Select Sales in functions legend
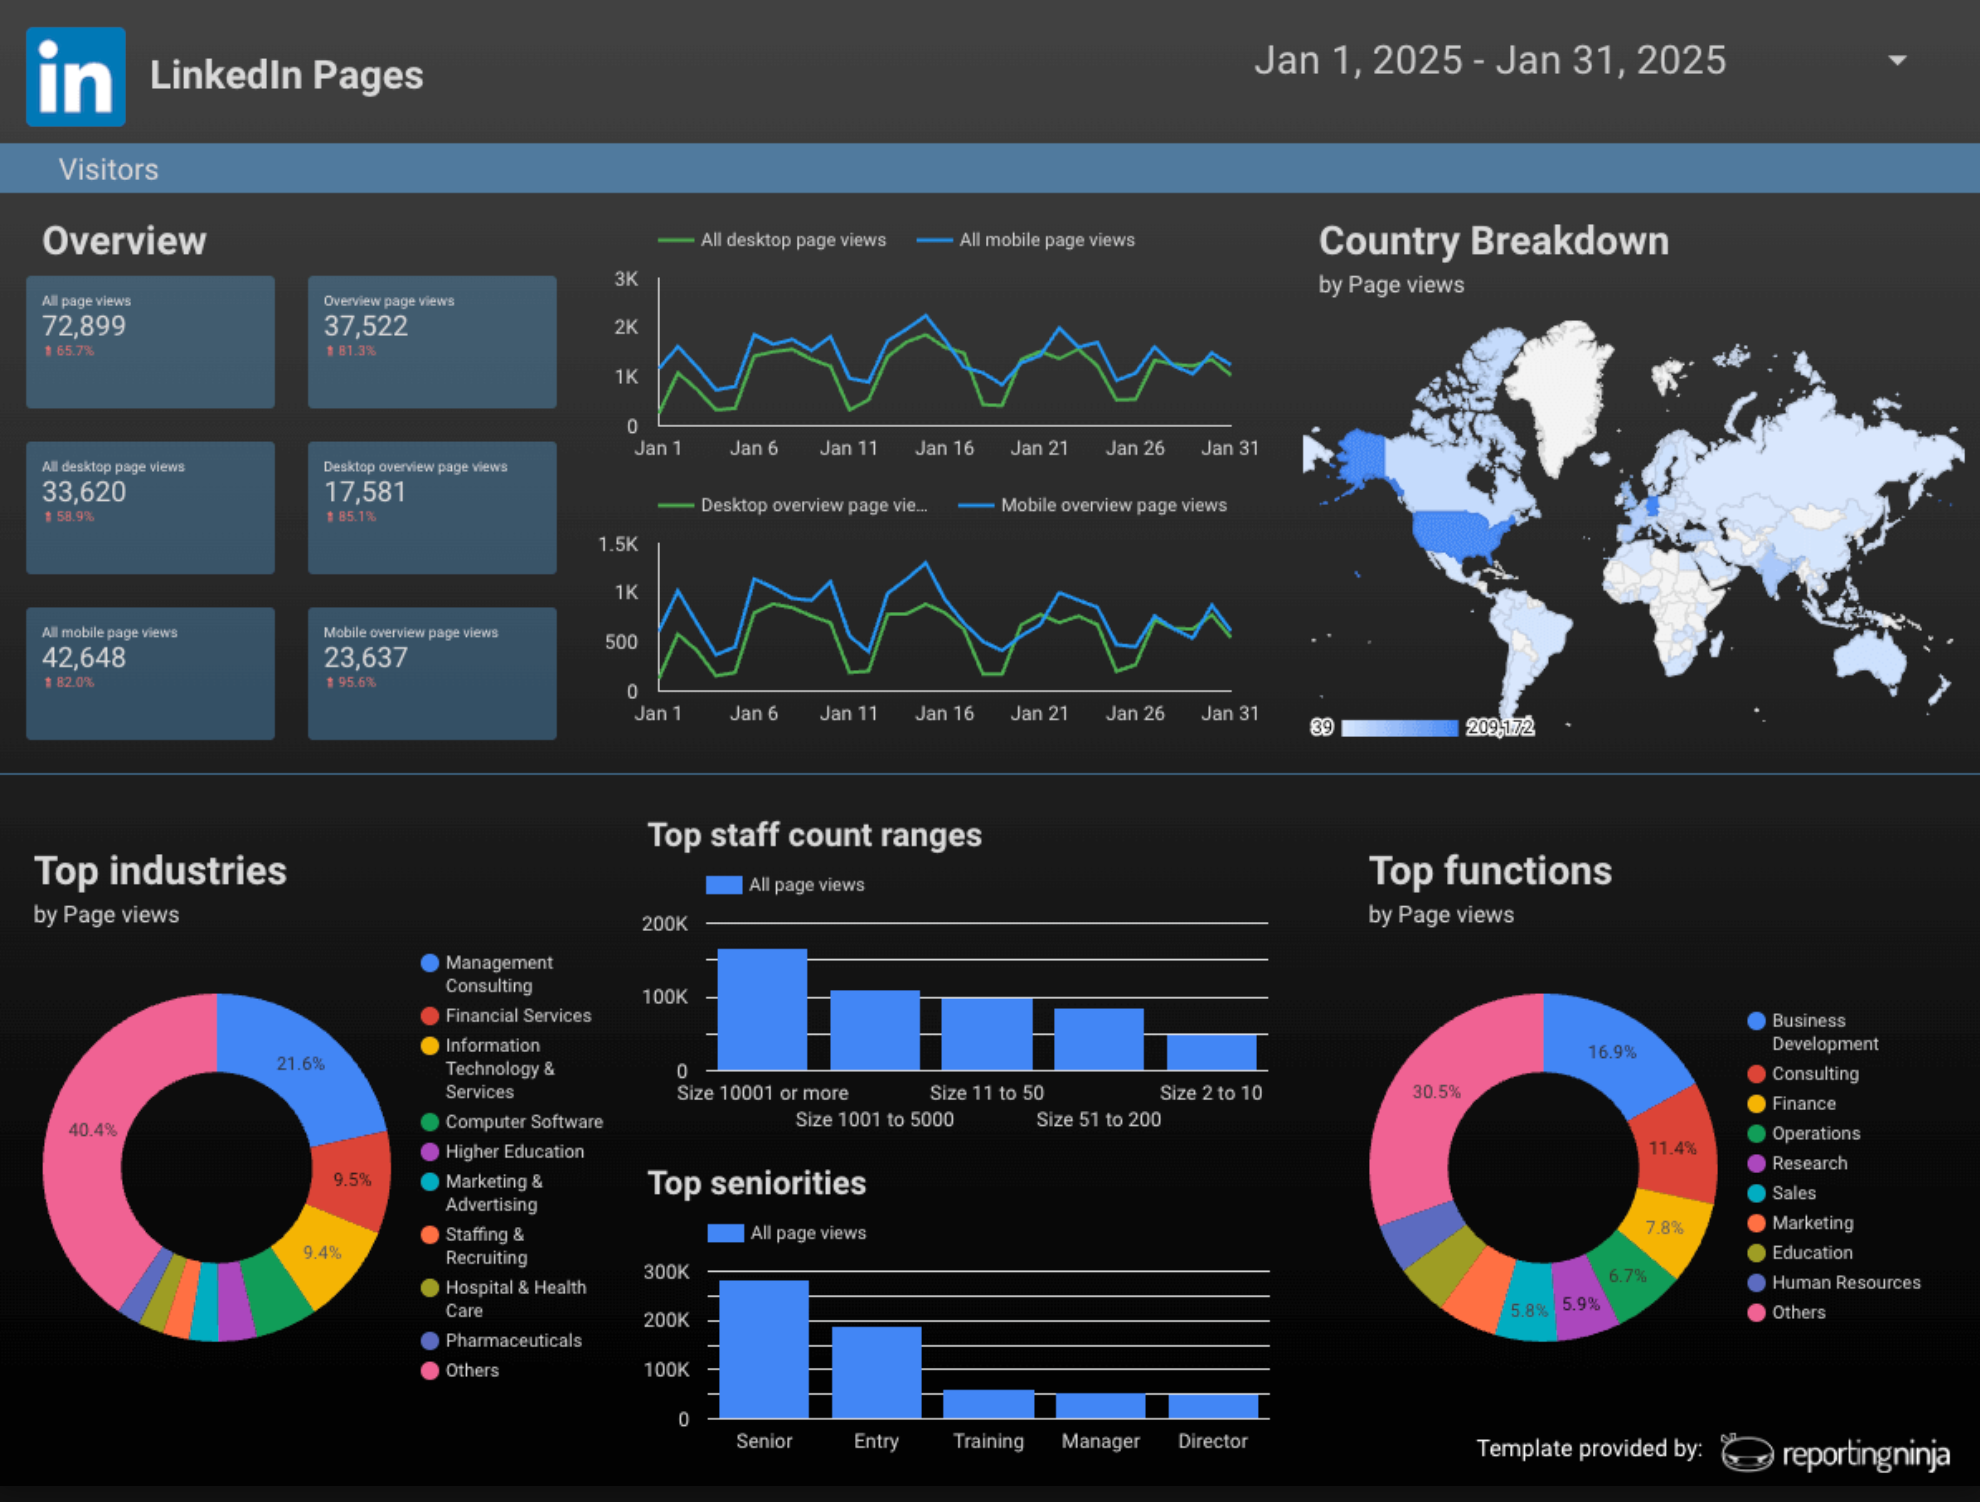Image resolution: width=1980 pixels, height=1502 pixels. pos(1782,1194)
